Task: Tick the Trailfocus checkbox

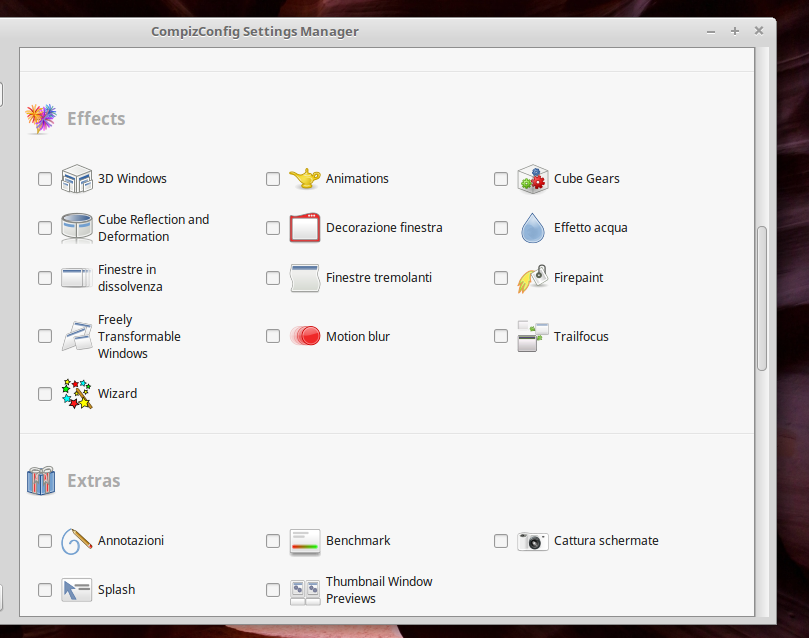Action: coord(501,336)
